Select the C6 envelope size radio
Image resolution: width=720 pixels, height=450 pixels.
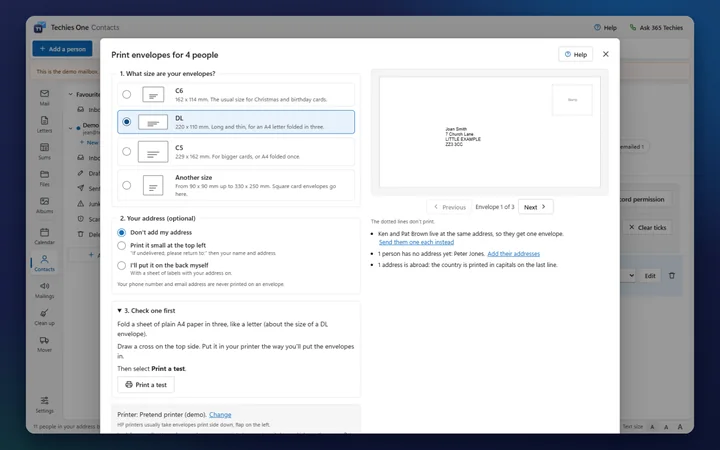point(126,94)
